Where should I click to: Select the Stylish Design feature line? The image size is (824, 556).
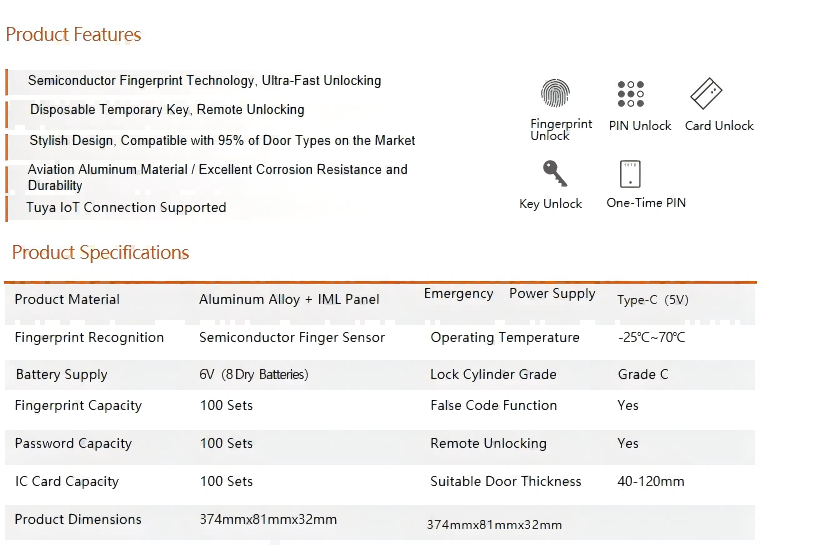click(222, 141)
